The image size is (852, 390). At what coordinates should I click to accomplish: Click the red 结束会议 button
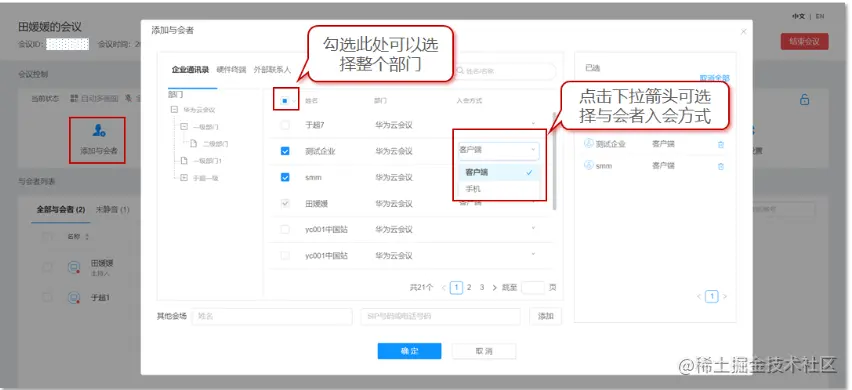click(x=805, y=42)
